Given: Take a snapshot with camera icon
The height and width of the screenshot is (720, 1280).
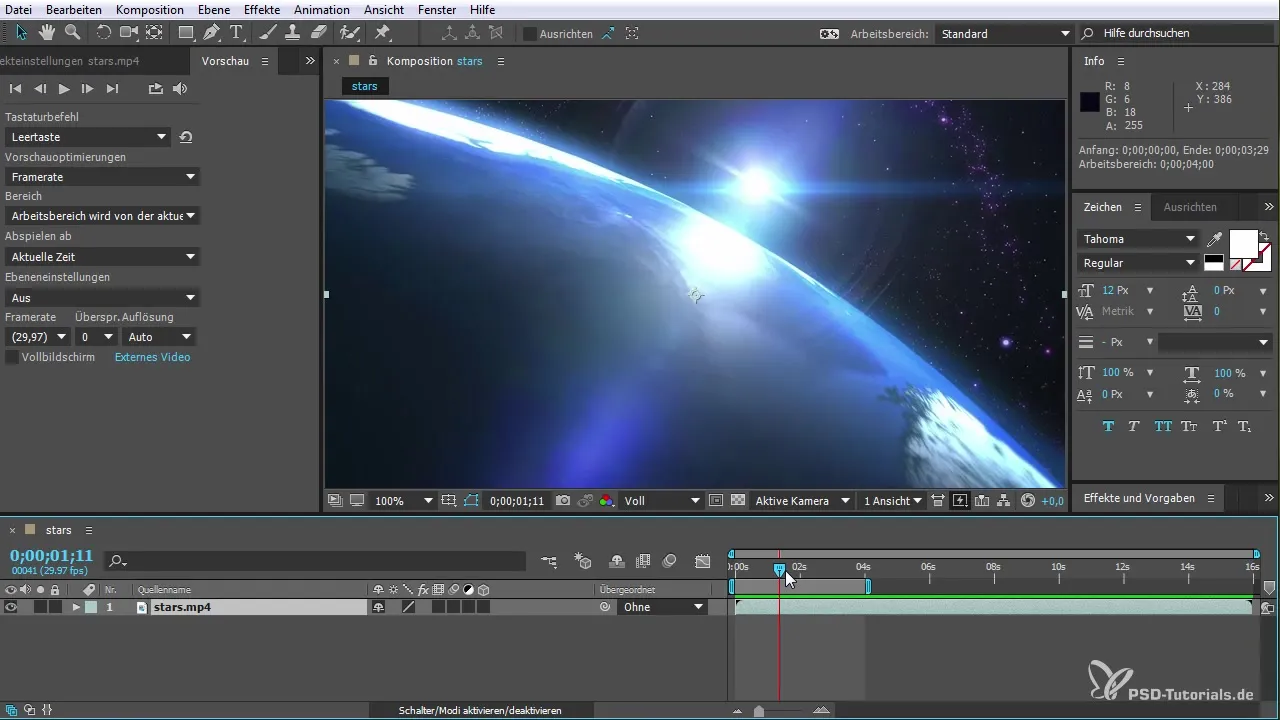Looking at the screenshot, I should click(563, 501).
